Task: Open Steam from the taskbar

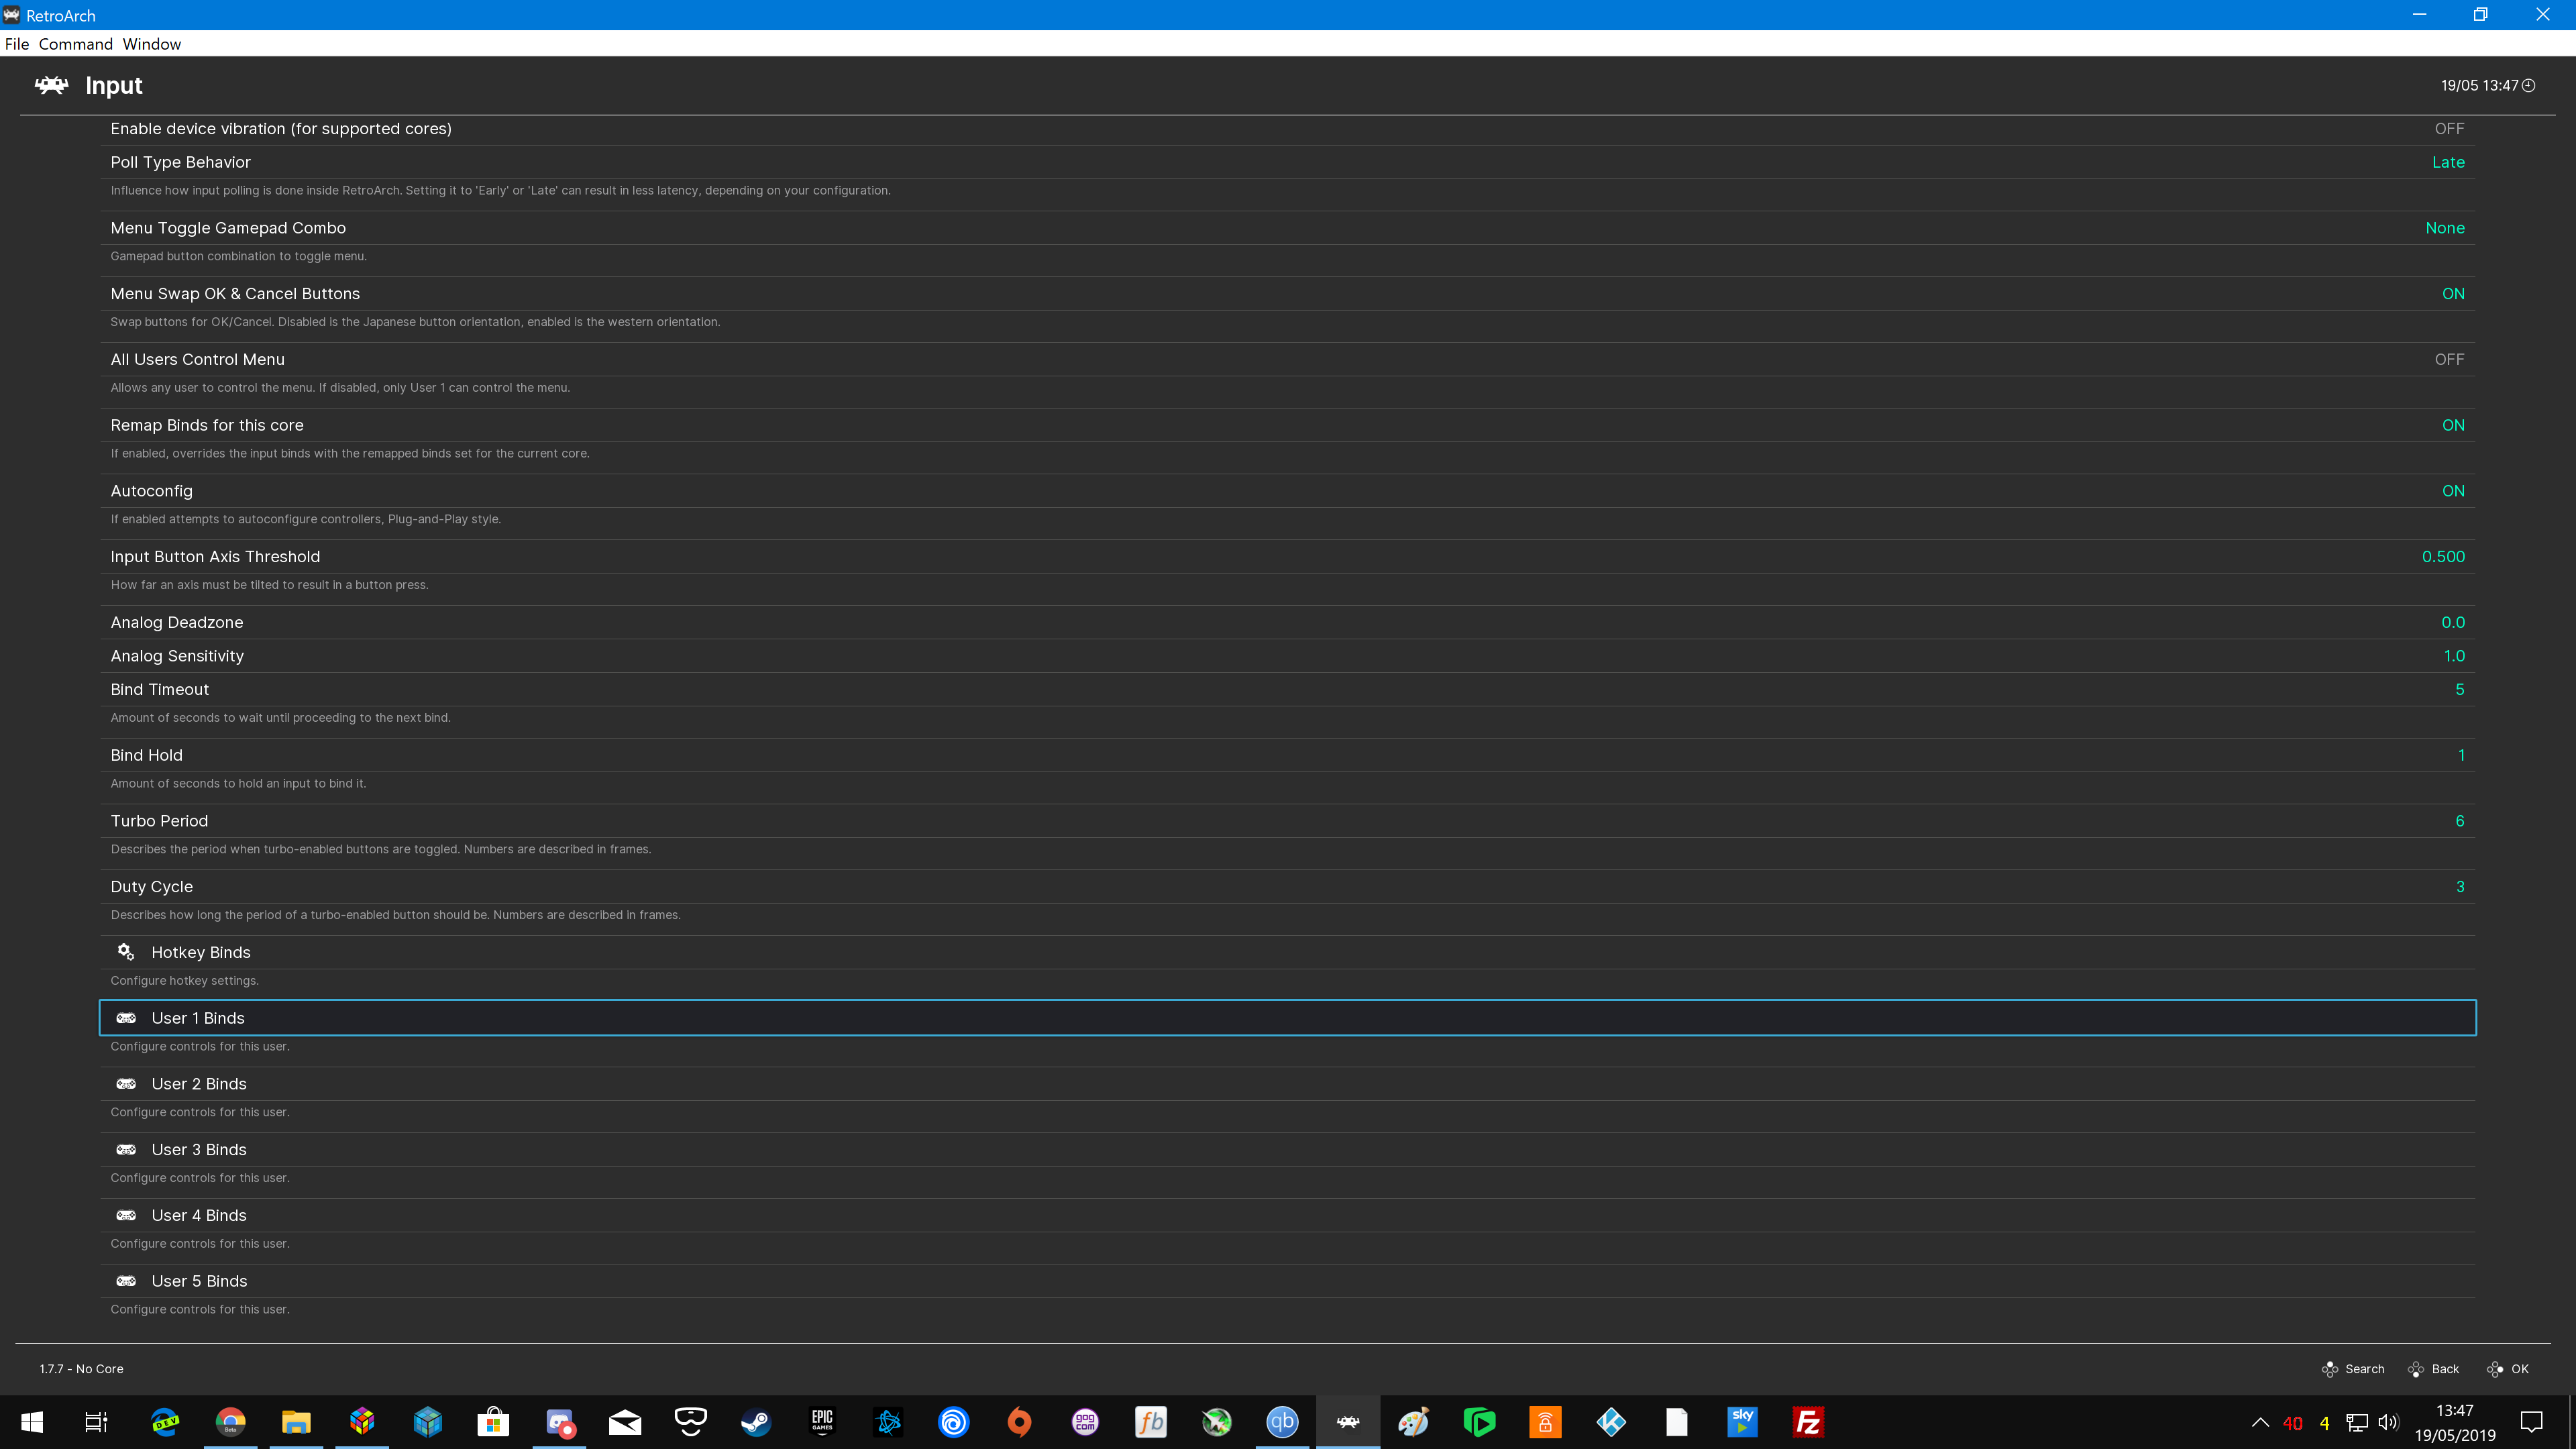Action: pyautogui.click(x=756, y=1421)
